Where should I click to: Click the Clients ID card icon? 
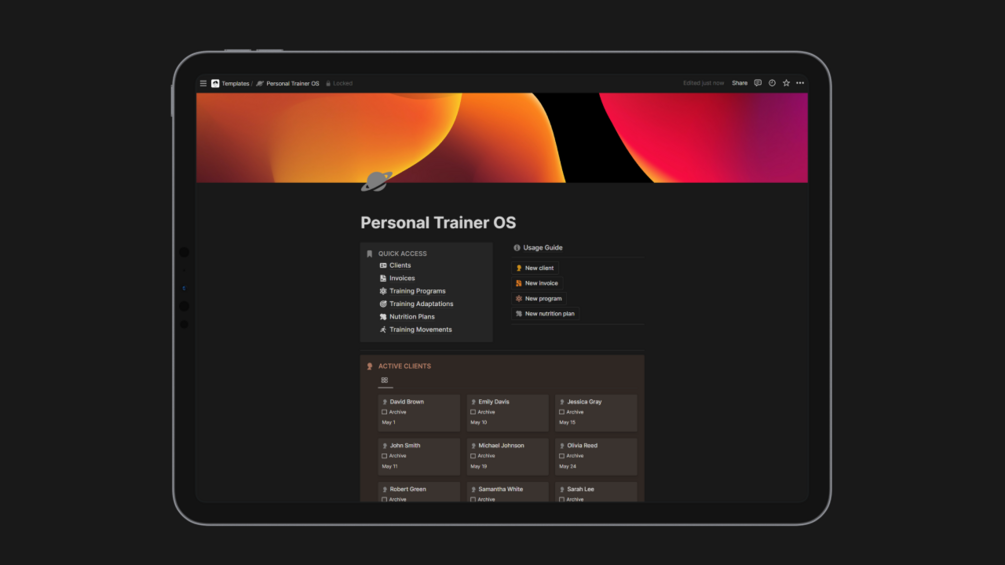(383, 265)
